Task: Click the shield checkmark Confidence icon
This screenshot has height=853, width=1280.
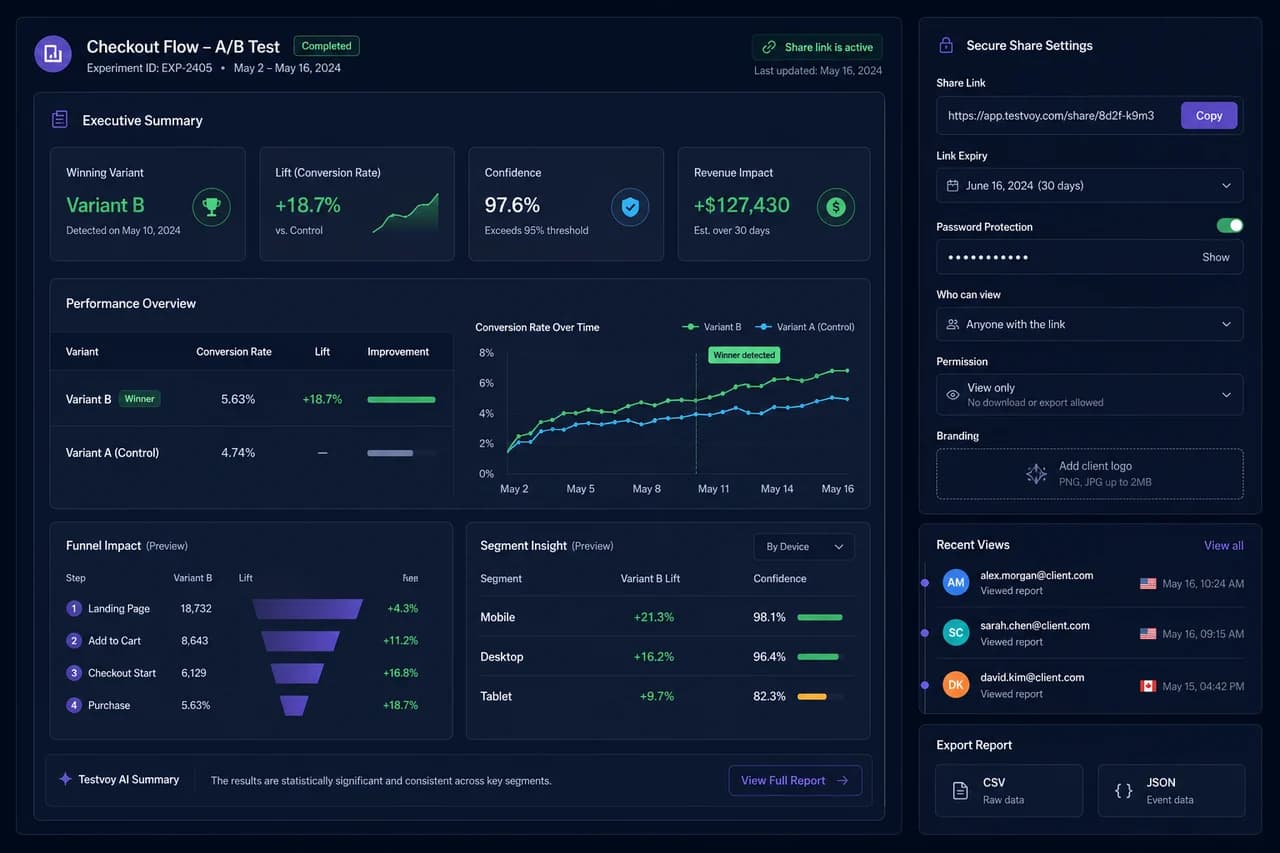Action: click(630, 207)
